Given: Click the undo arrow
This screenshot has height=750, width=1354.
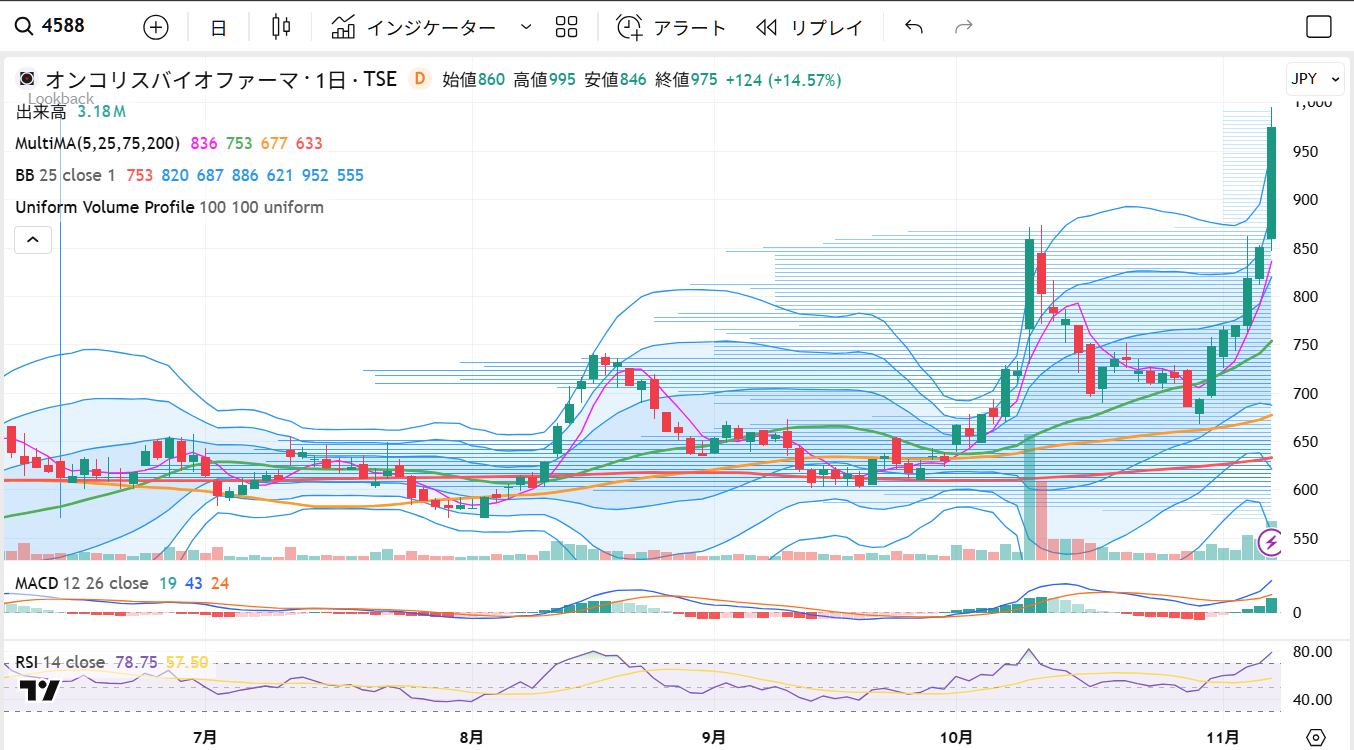Looking at the screenshot, I should coord(913,27).
